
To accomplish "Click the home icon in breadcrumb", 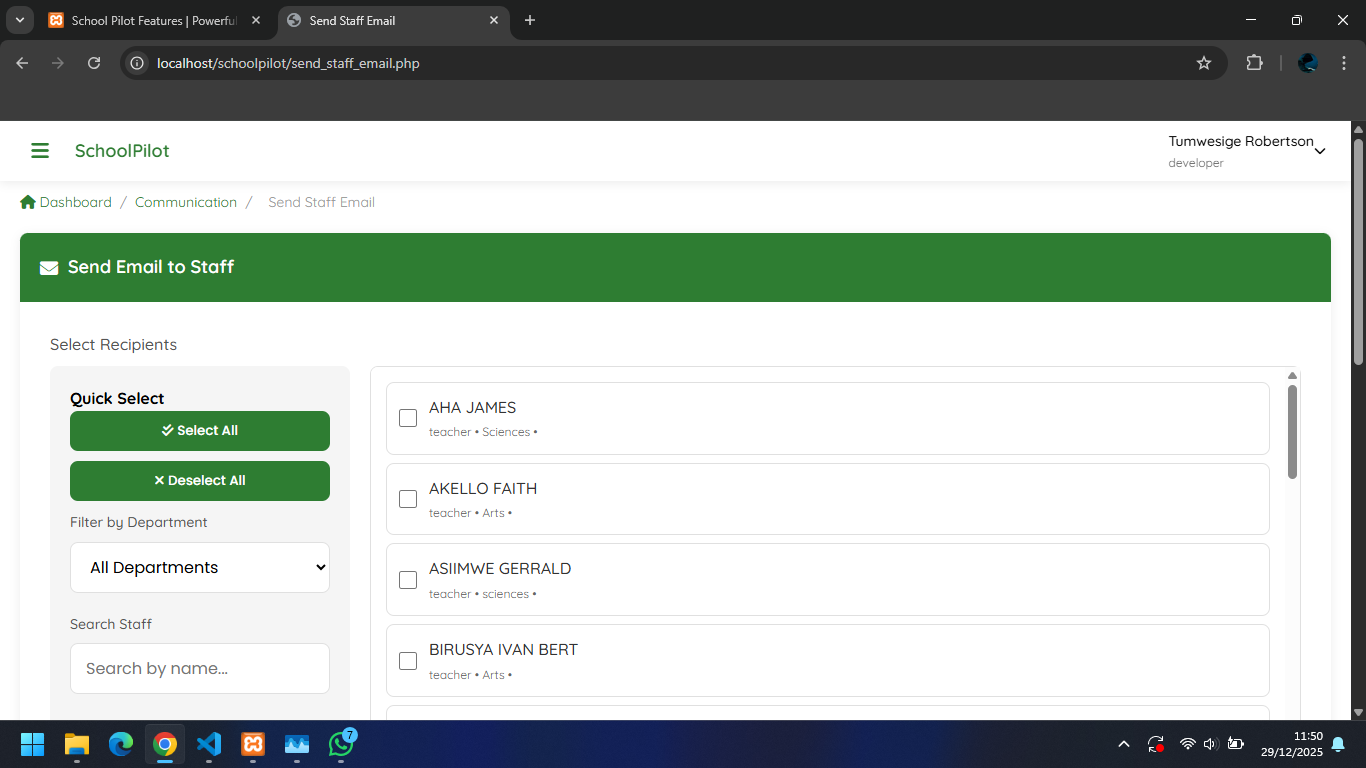I will tap(28, 202).
